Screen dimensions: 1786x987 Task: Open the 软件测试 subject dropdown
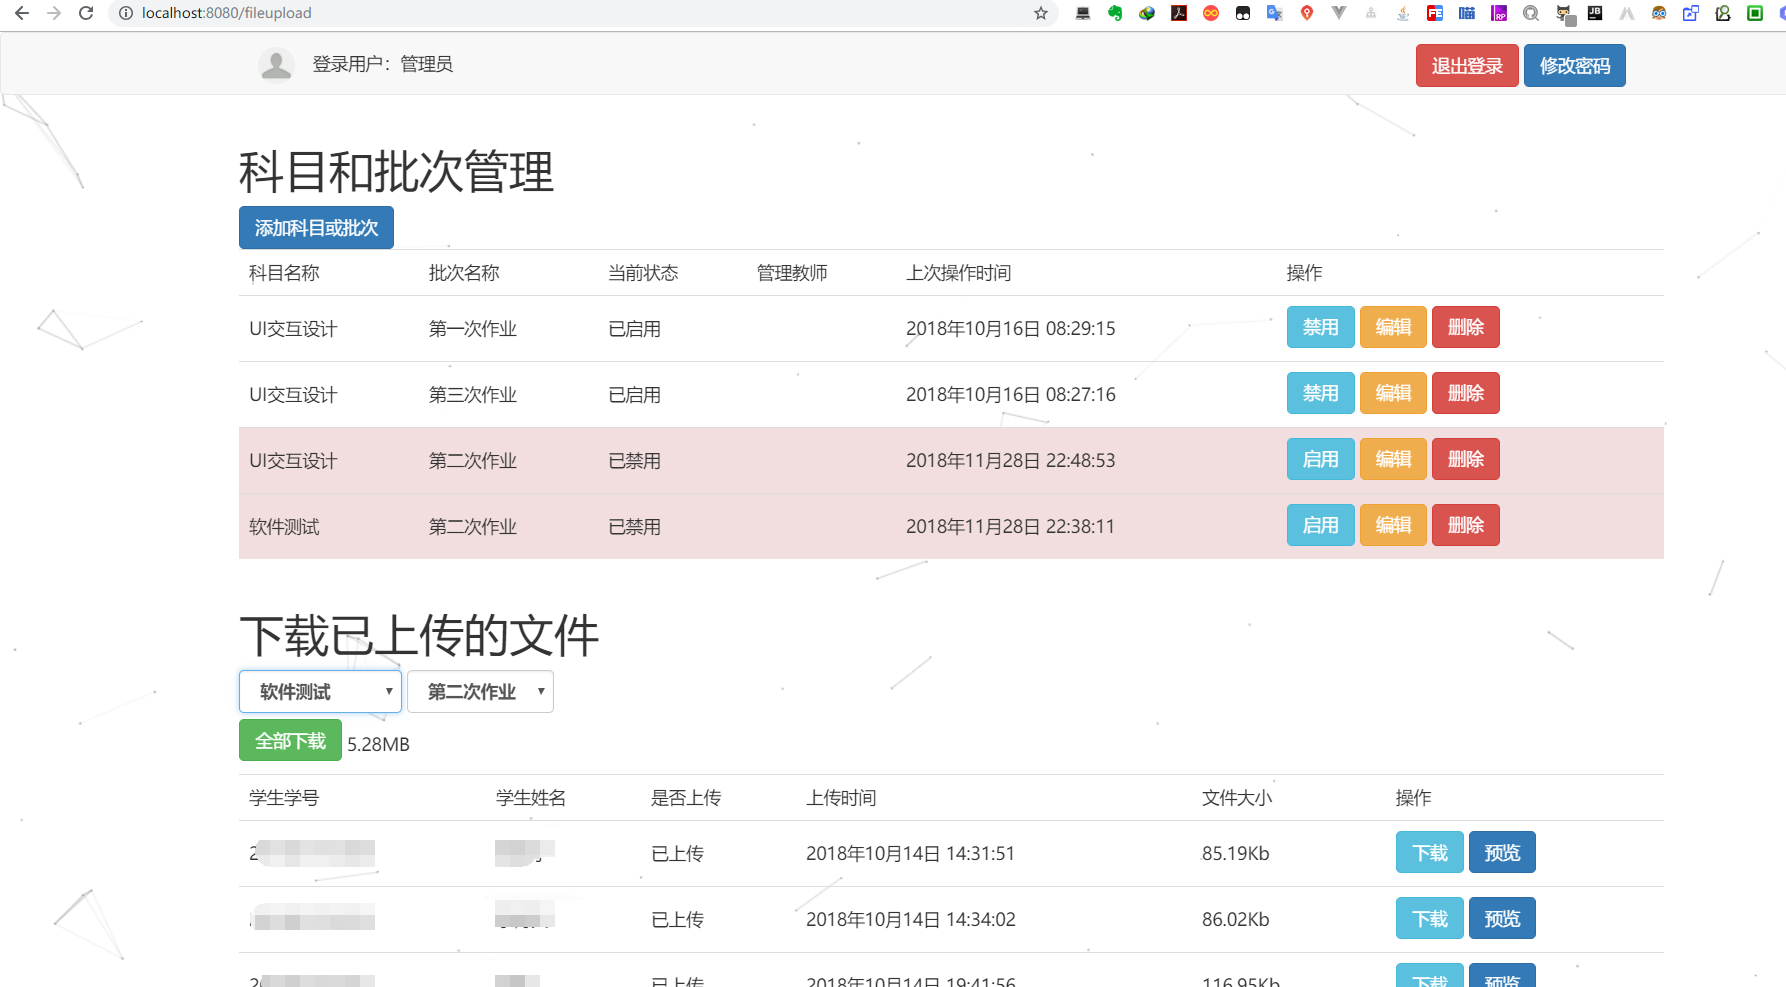coord(319,691)
